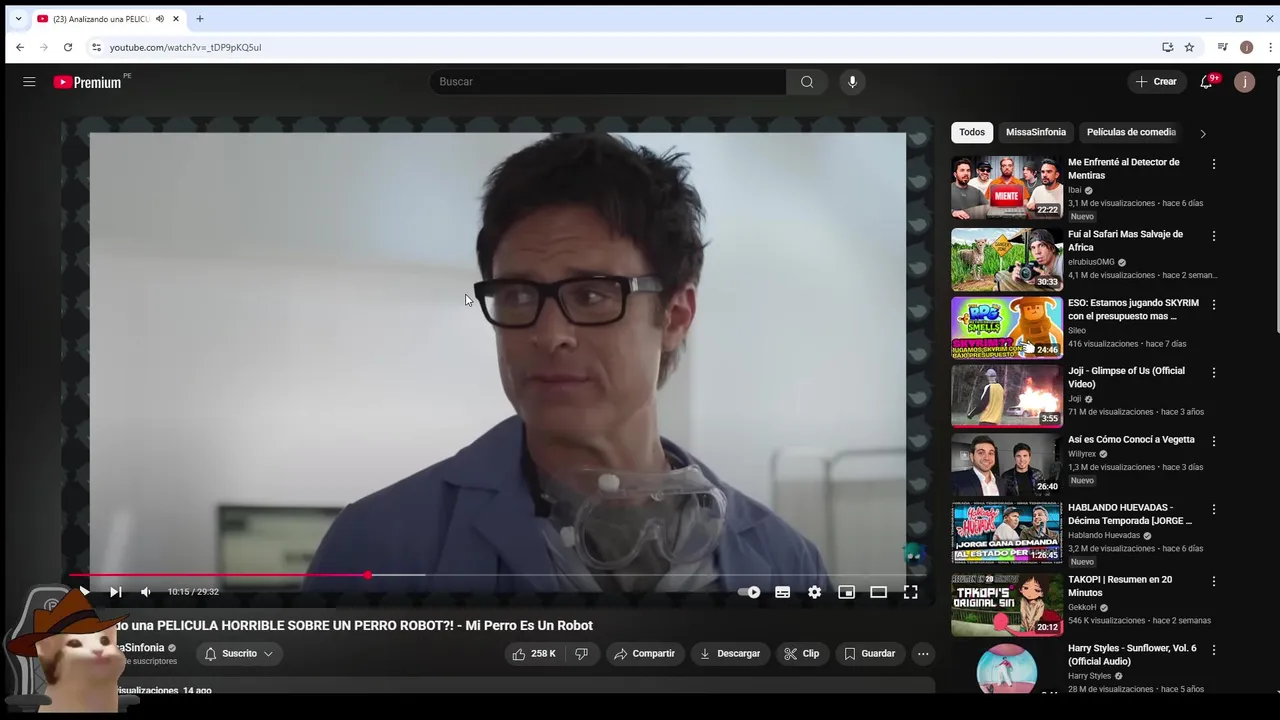Image resolution: width=1280 pixels, height=720 pixels.
Task: Open options for Detector de Mentiras video
Action: click(1214, 164)
